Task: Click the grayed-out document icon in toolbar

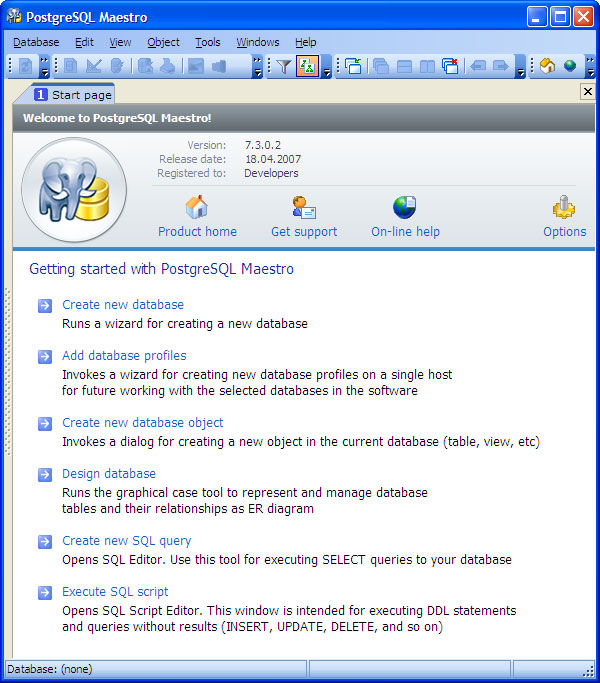Action: click(x=71, y=66)
